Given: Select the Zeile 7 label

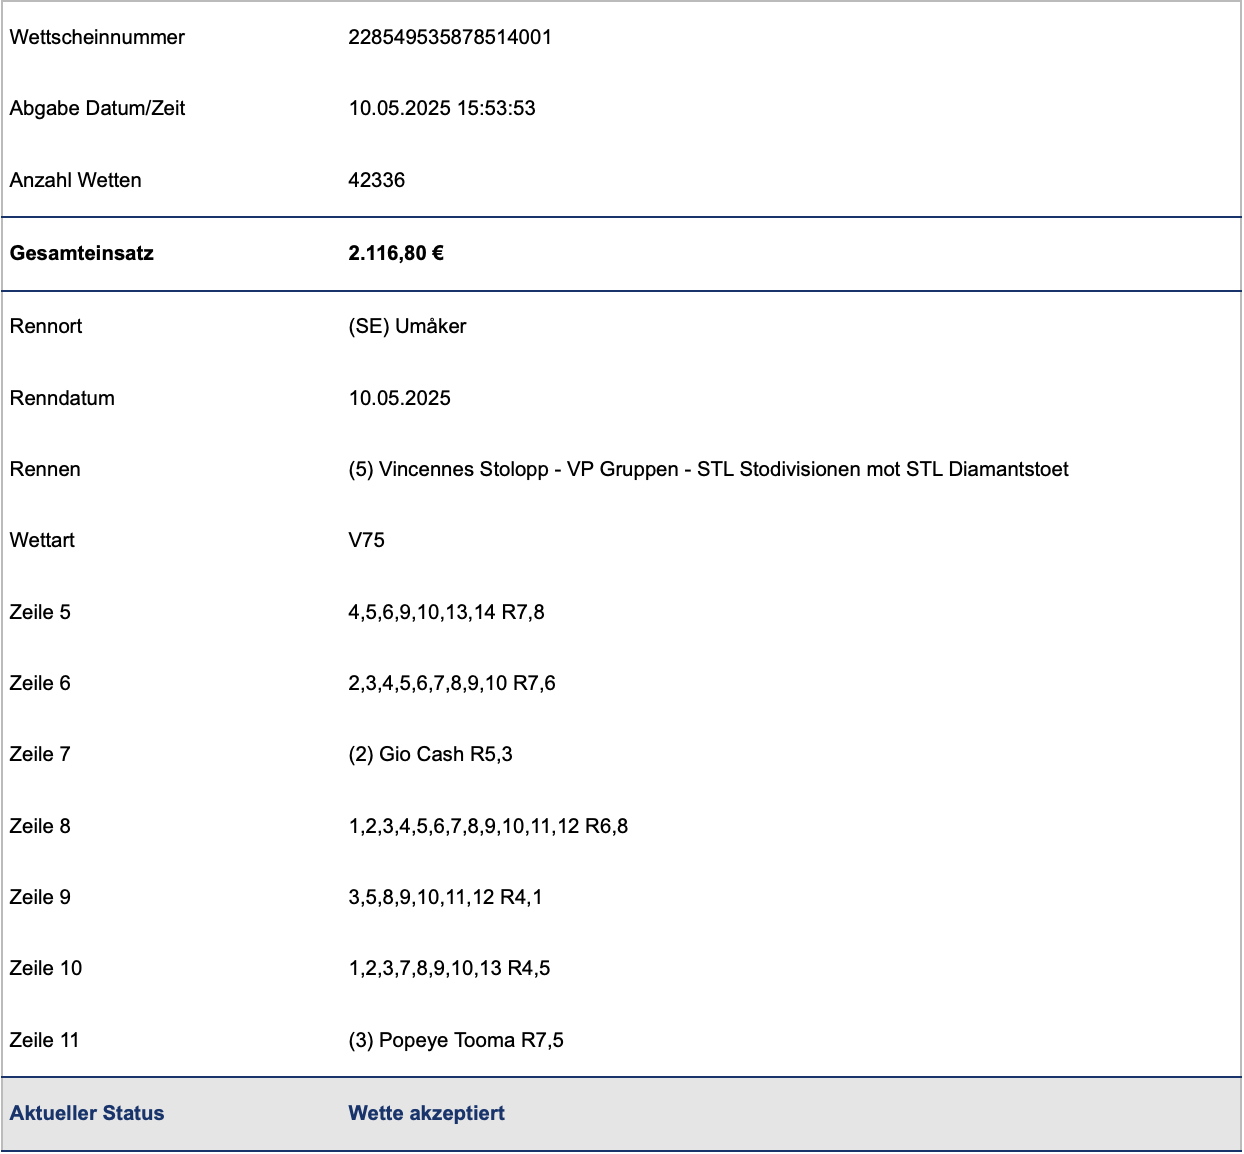Looking at the screenshot, I should [x=40, y=754].
